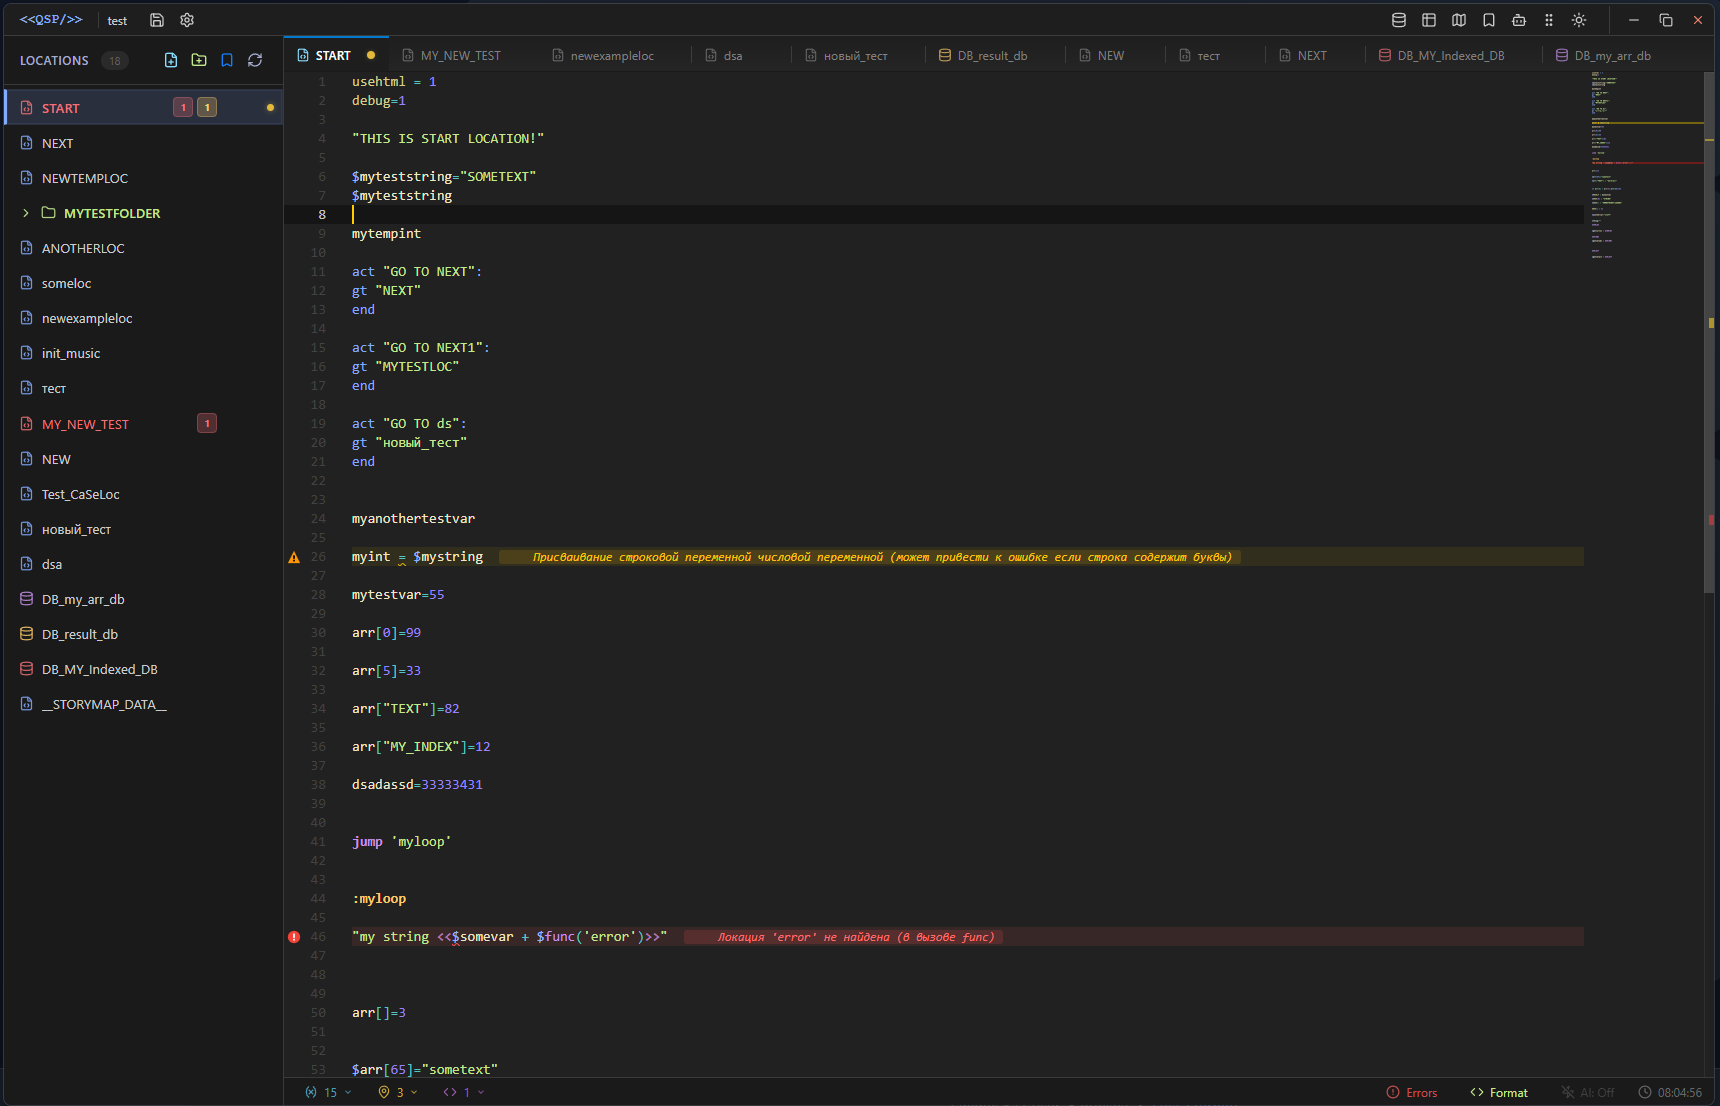
Task: Click the six-dot grid icon
Action: [1549, 20]
